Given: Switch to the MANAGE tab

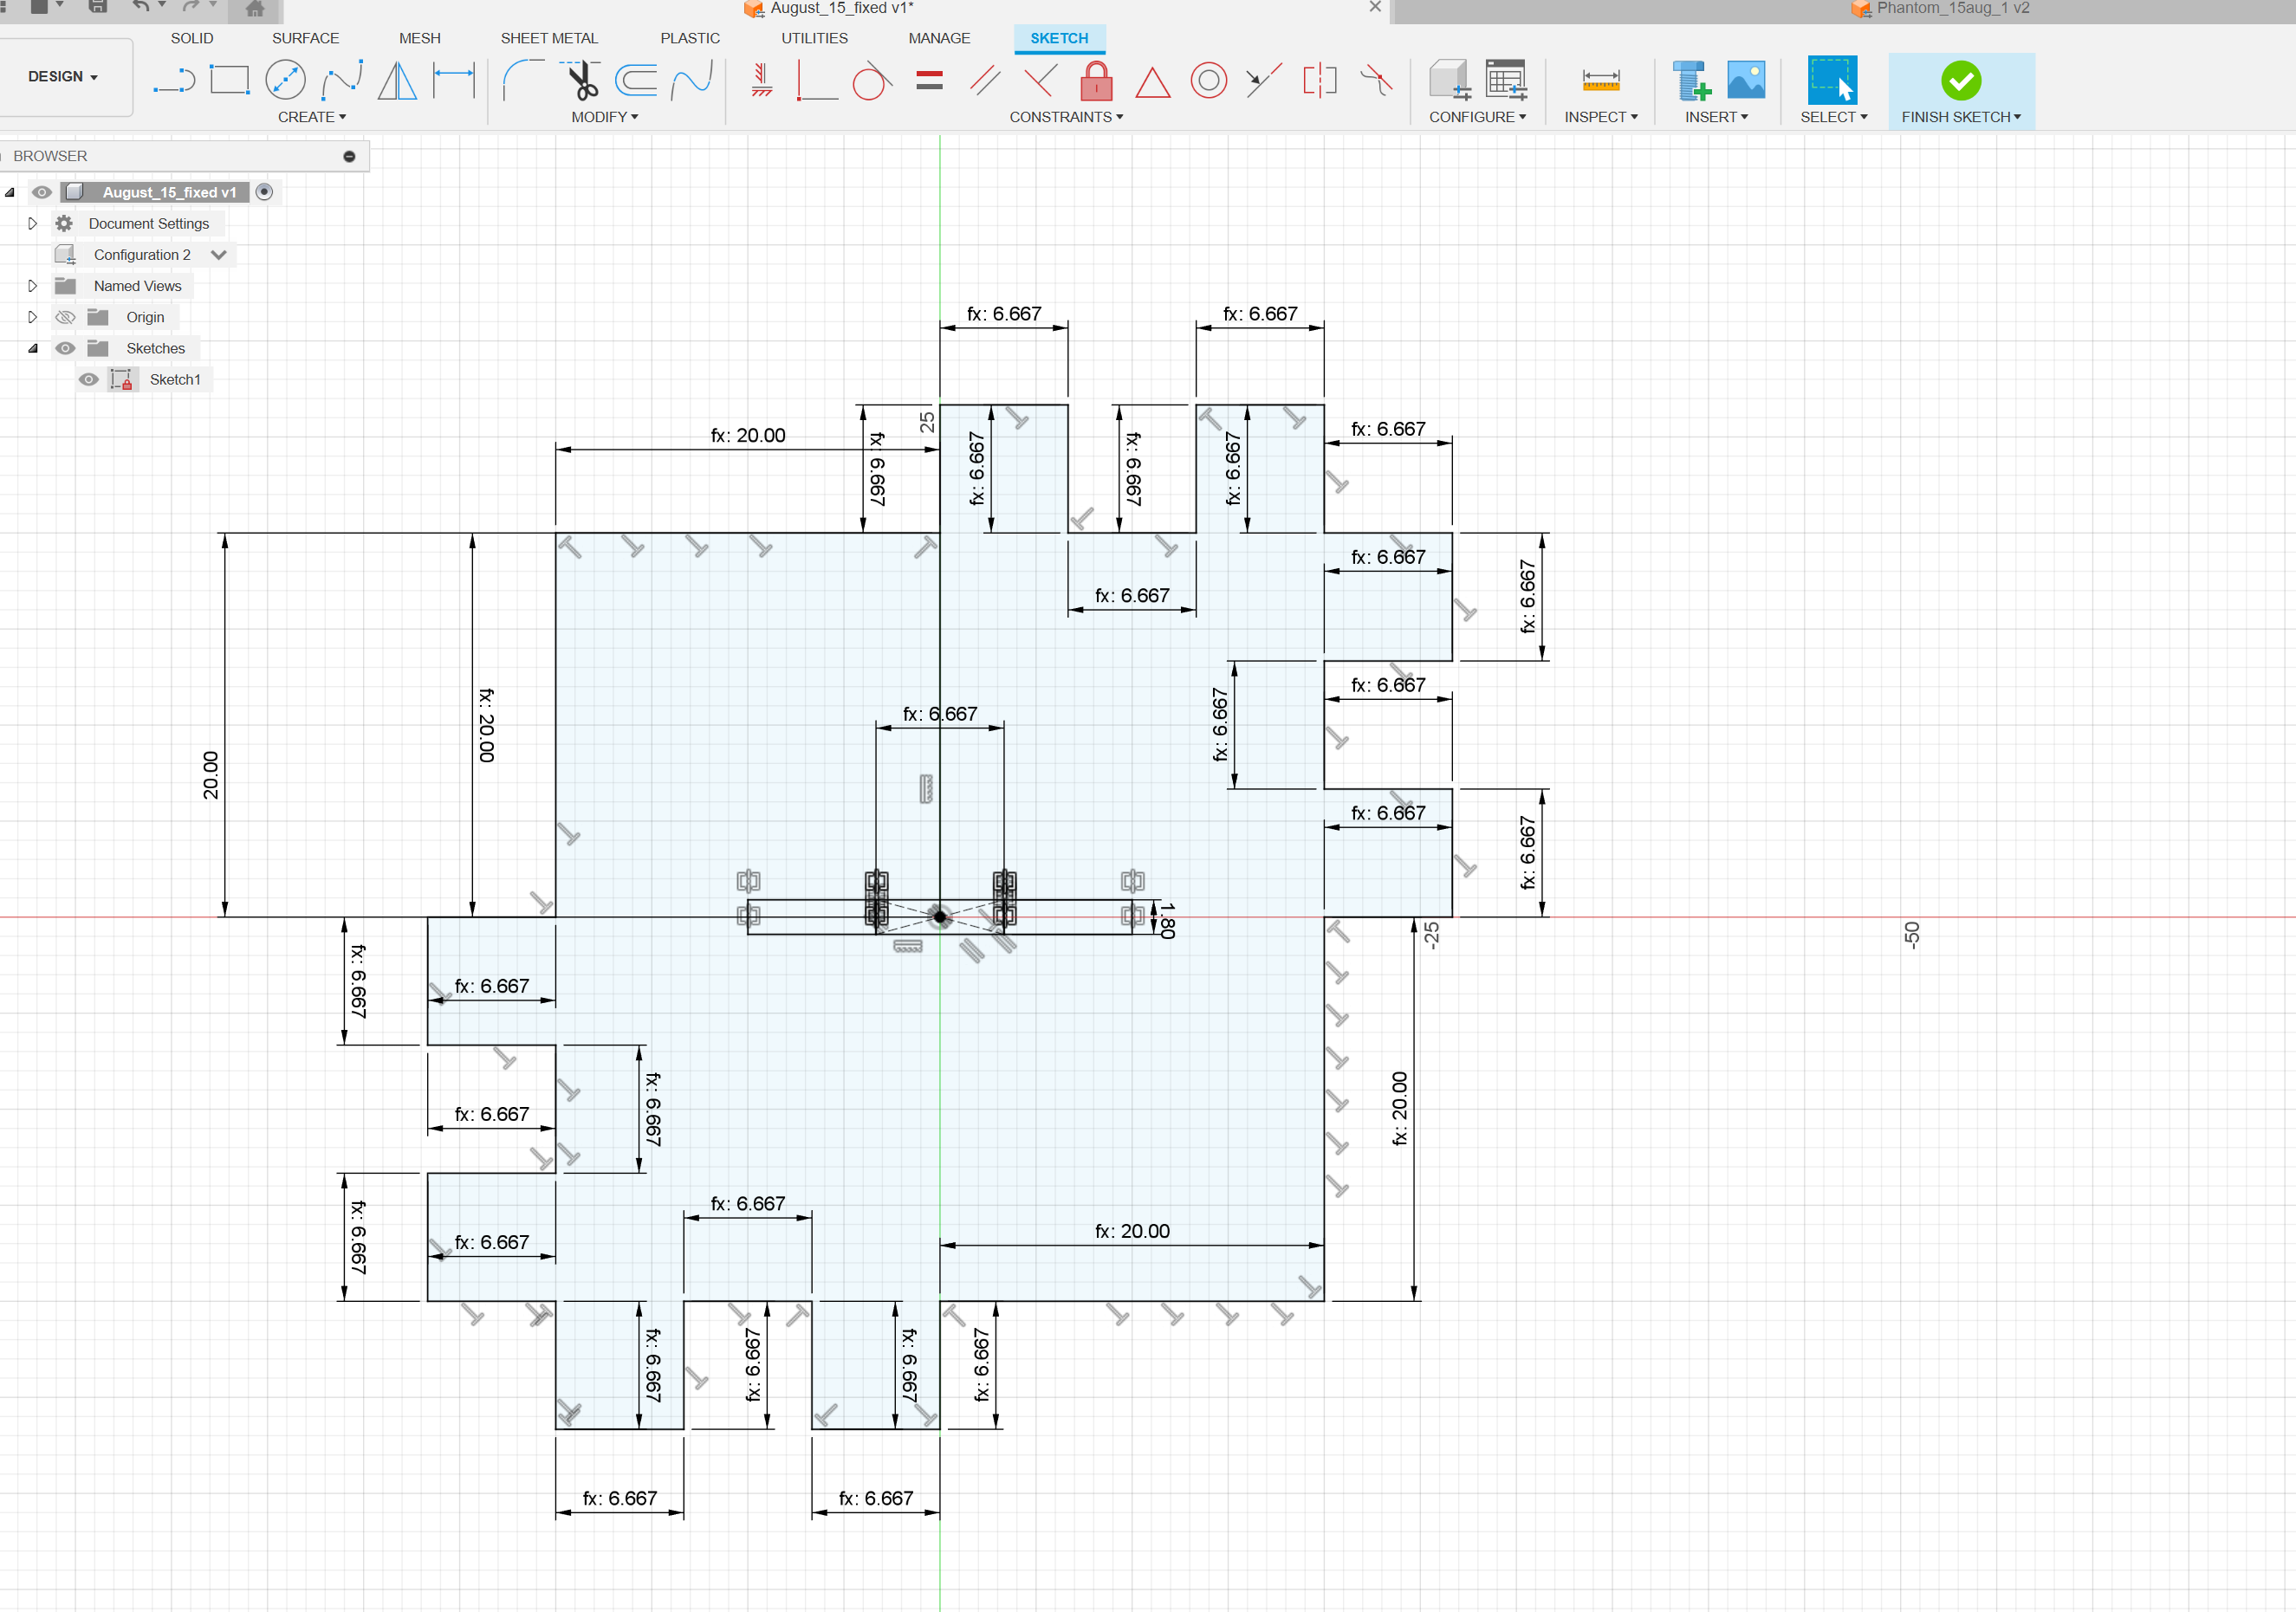Looking at the screenshot, I should click(x=939, y=38).
